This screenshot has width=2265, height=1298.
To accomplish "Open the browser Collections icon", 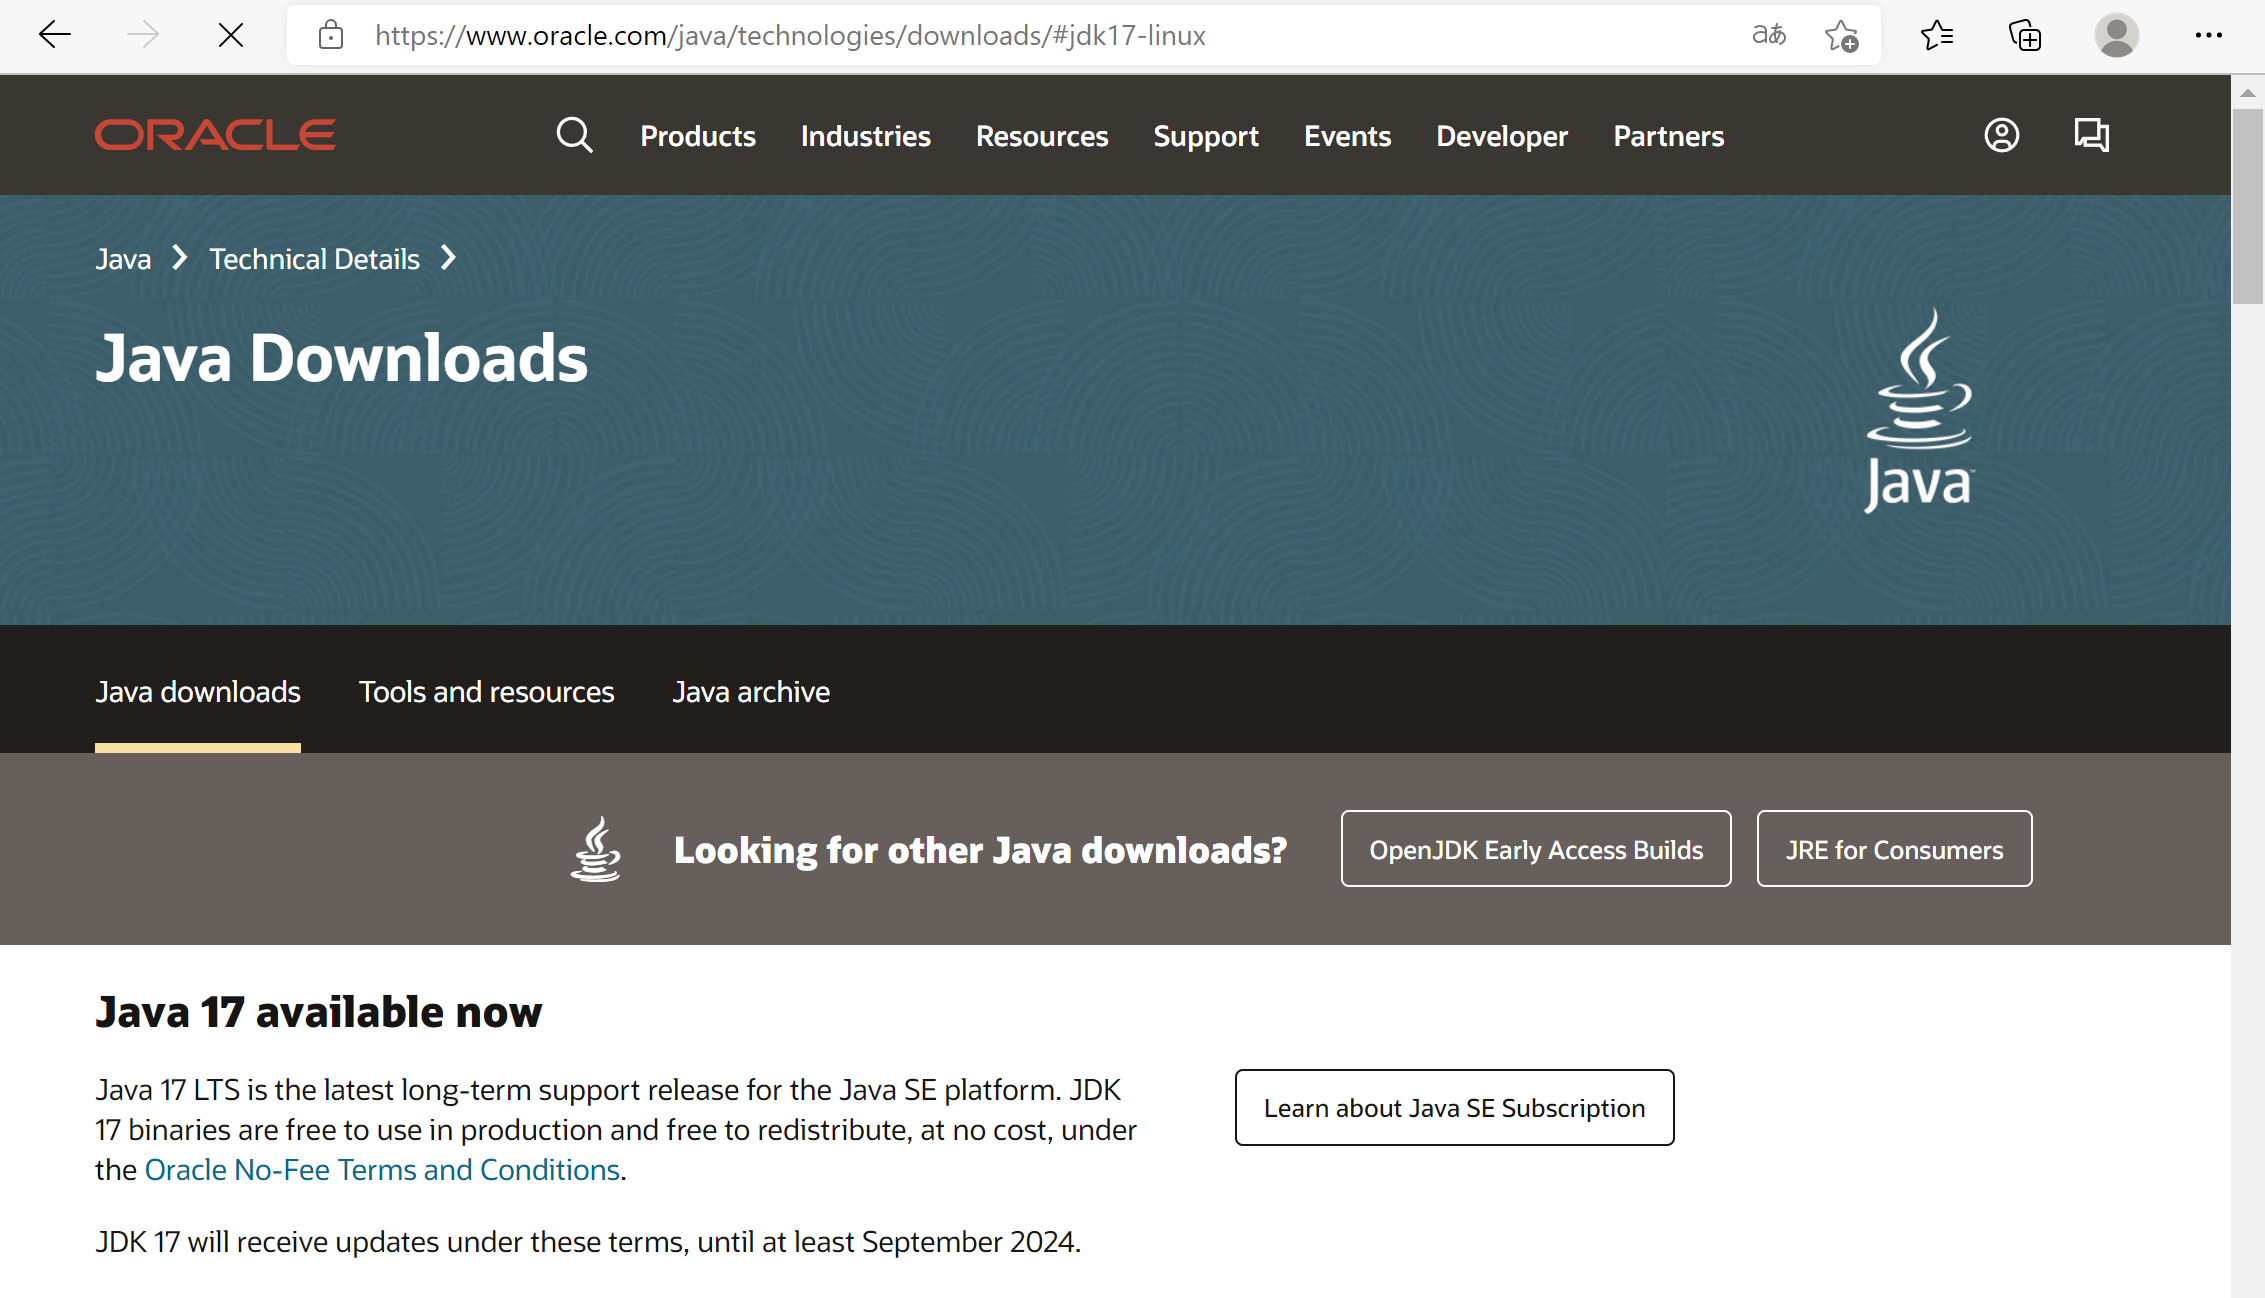I will 2025,36.
